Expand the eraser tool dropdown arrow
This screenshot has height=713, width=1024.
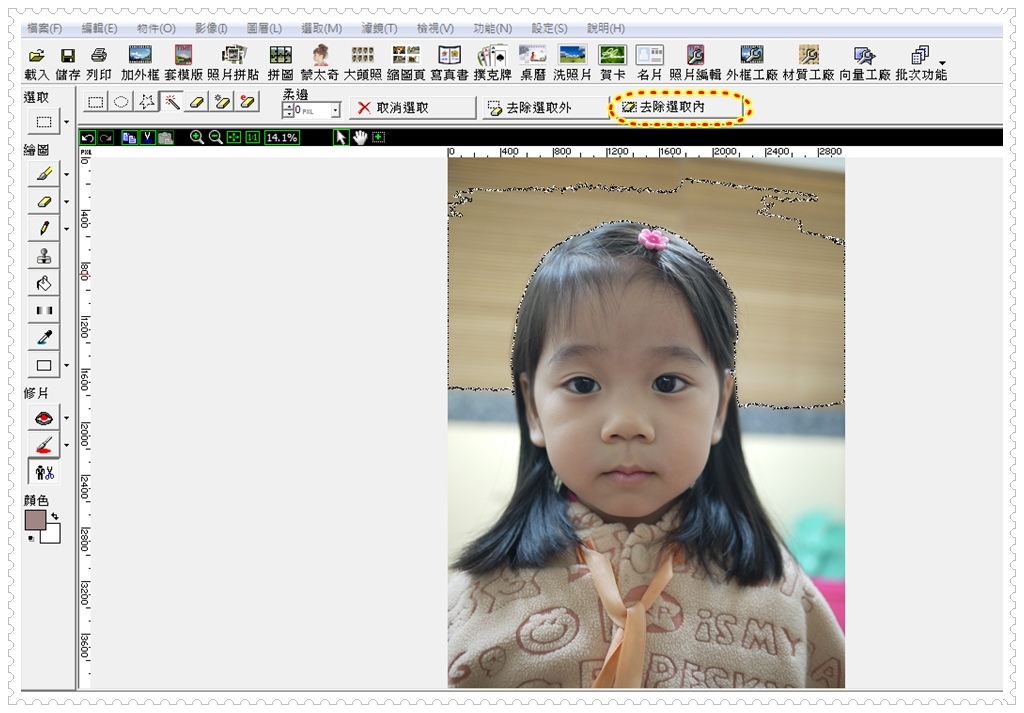66,202
